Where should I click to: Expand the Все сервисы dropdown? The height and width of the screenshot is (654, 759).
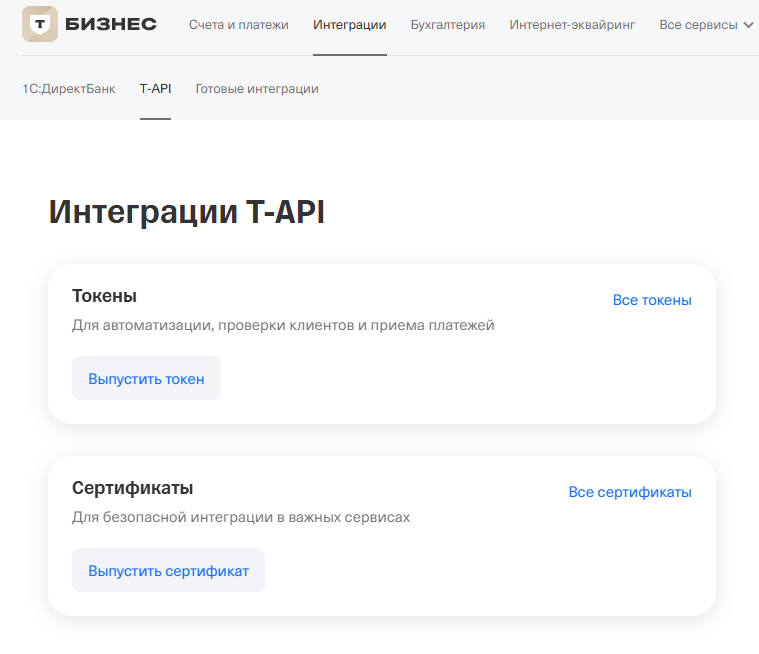click(x=706, y=25)
